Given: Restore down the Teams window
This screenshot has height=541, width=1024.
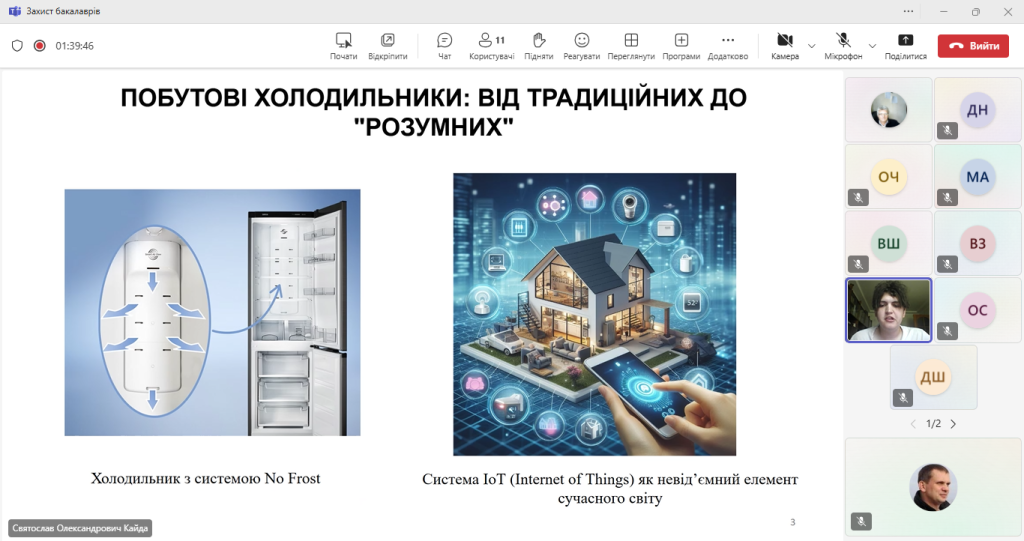Looking at the screenshot, I should (x=976, y=11).
